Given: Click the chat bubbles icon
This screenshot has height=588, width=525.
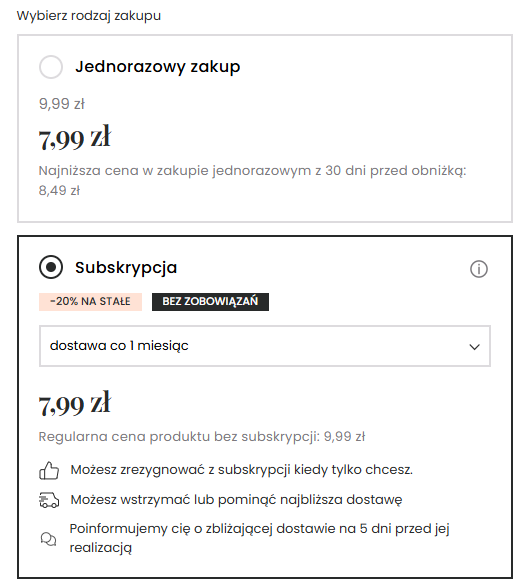Looking at the screenshot, I should pyautogui.click(x=48, y=539).
